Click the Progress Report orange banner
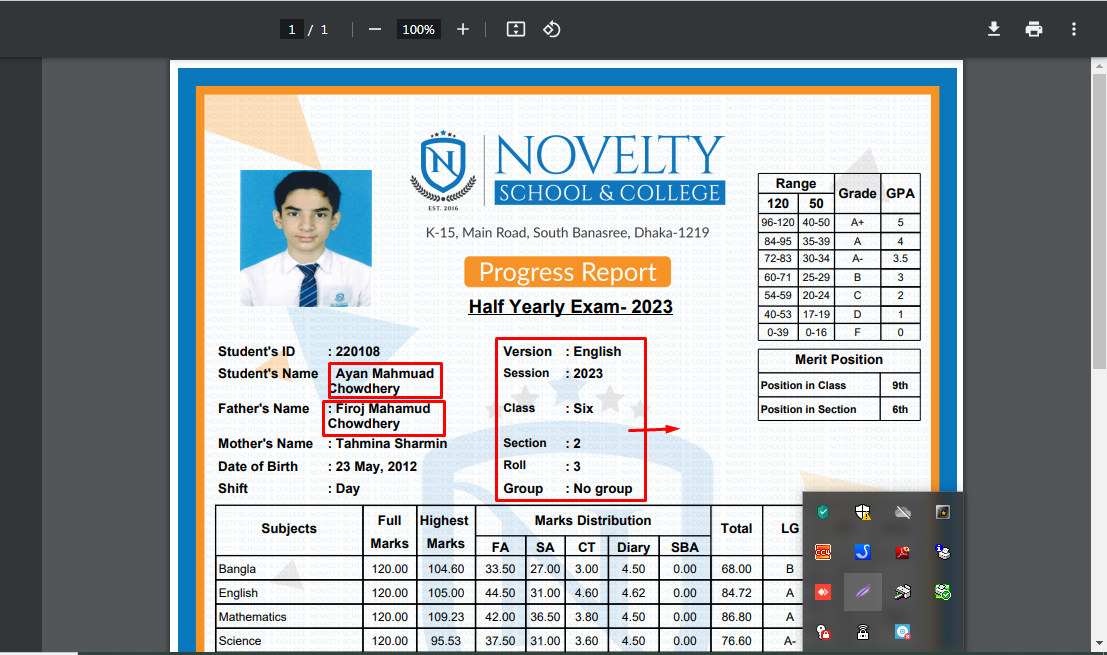The width and height of the screenshot is (1107, 655). [568, 272]
